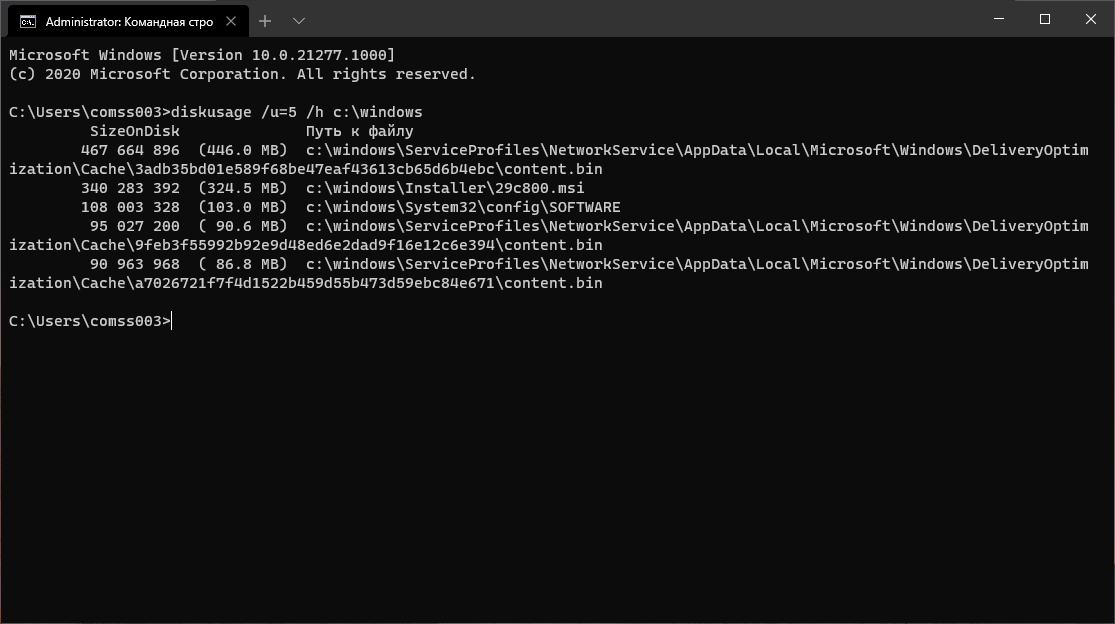Close the terminal window
1115x624 pixels.
click(1089, 19)
